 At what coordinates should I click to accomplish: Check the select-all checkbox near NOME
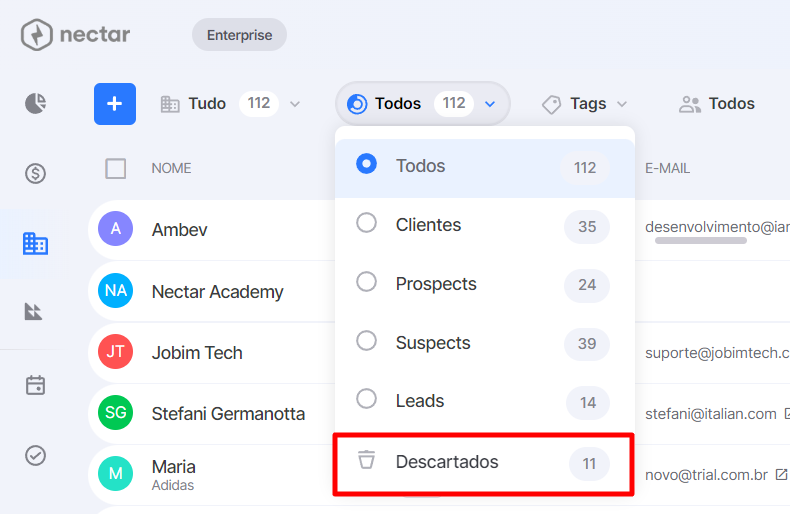tap(115, 168)
